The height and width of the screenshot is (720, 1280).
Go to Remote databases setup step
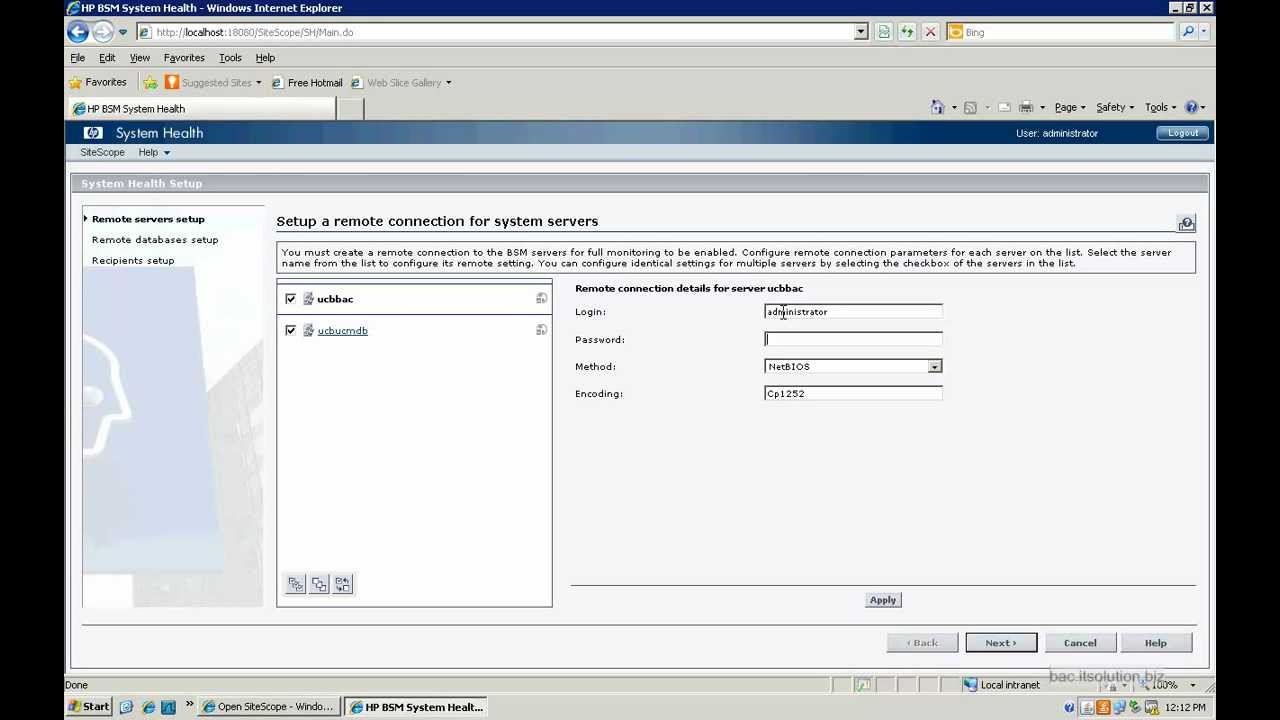(x=155, y=240)
